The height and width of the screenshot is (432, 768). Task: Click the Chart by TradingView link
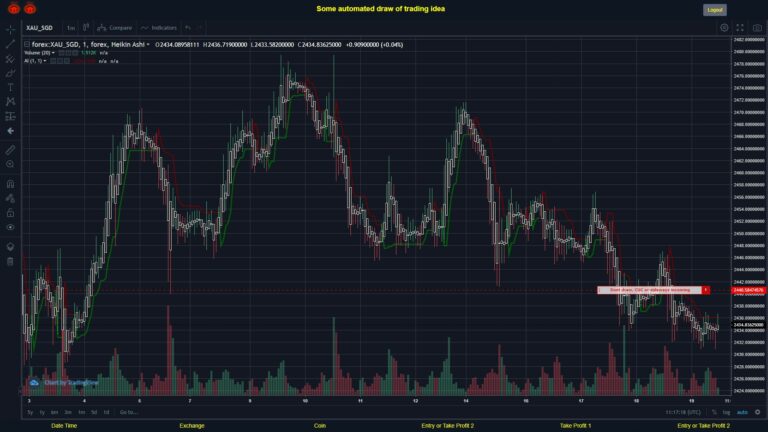pos(71,383)
